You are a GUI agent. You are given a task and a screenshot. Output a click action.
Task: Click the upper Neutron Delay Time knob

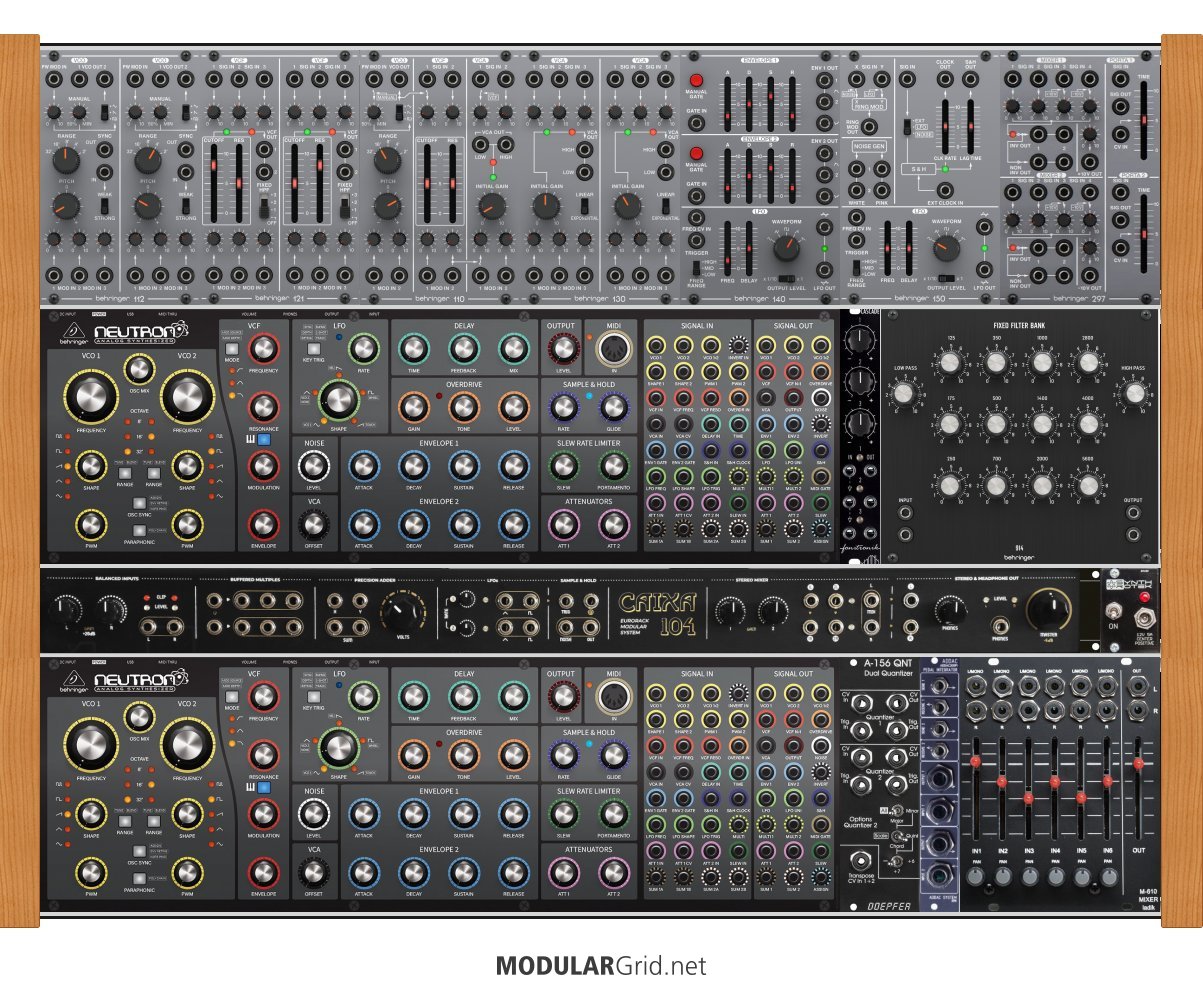(x=412, y=349)
